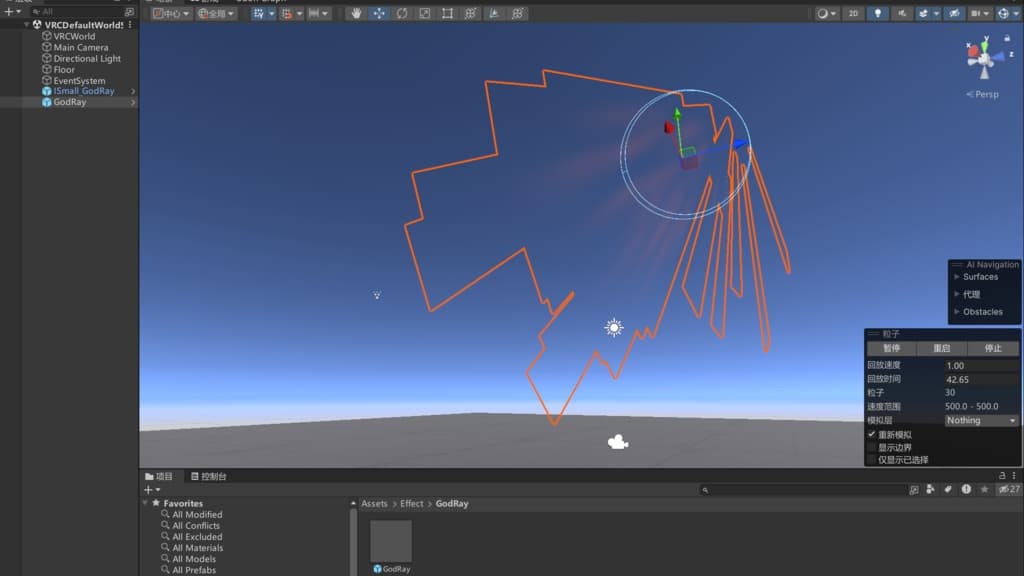The width and height of the screenshot is (1024, 576).
Task: Switch to the 项目 project tab
Action: 159,477
